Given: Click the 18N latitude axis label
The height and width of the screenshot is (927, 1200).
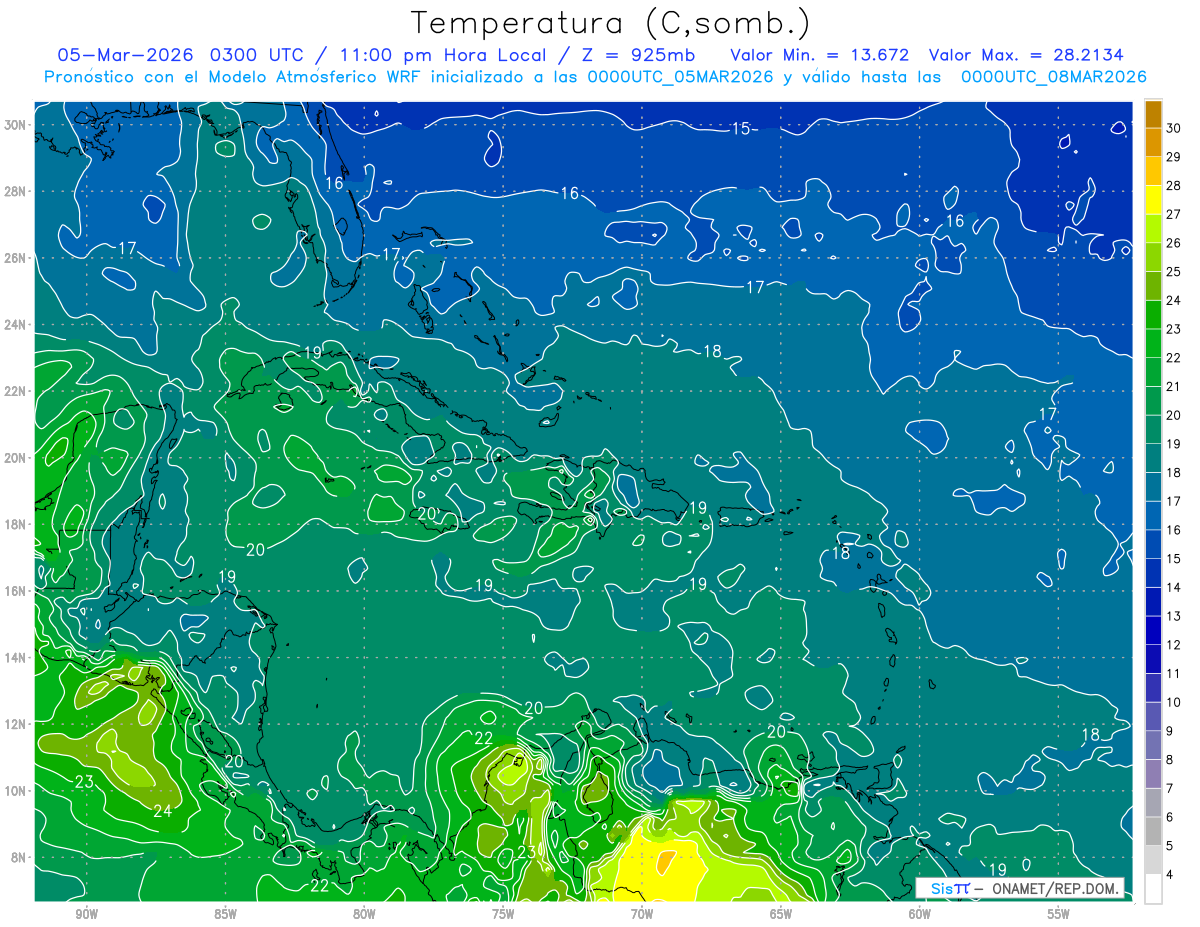Looking at the screenshot, I should 16,524.
